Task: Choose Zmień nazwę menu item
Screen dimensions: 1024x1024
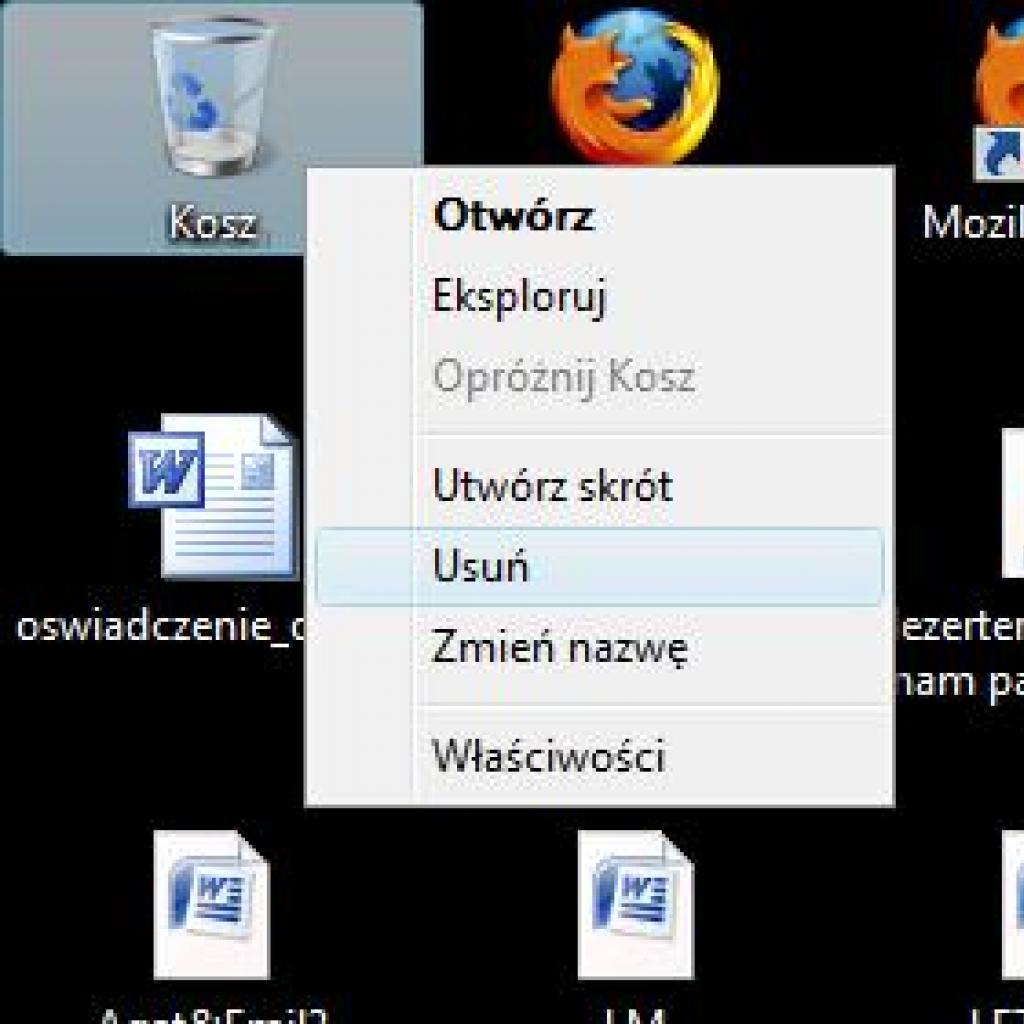Action: tap(600, 647)
